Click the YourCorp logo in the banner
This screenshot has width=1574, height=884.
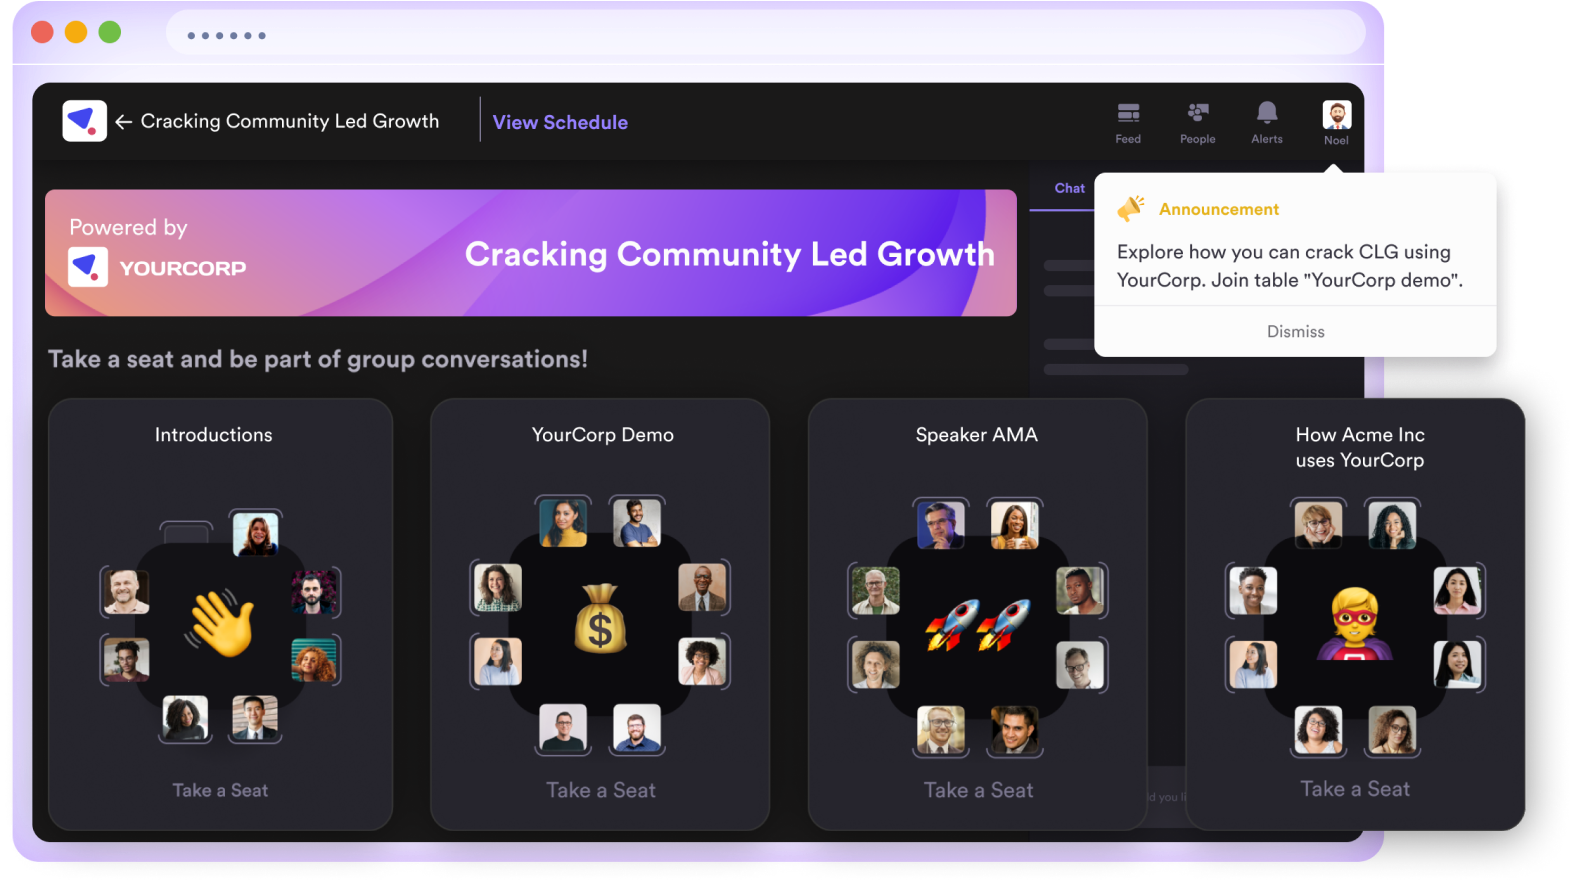[x=88, y=268]
